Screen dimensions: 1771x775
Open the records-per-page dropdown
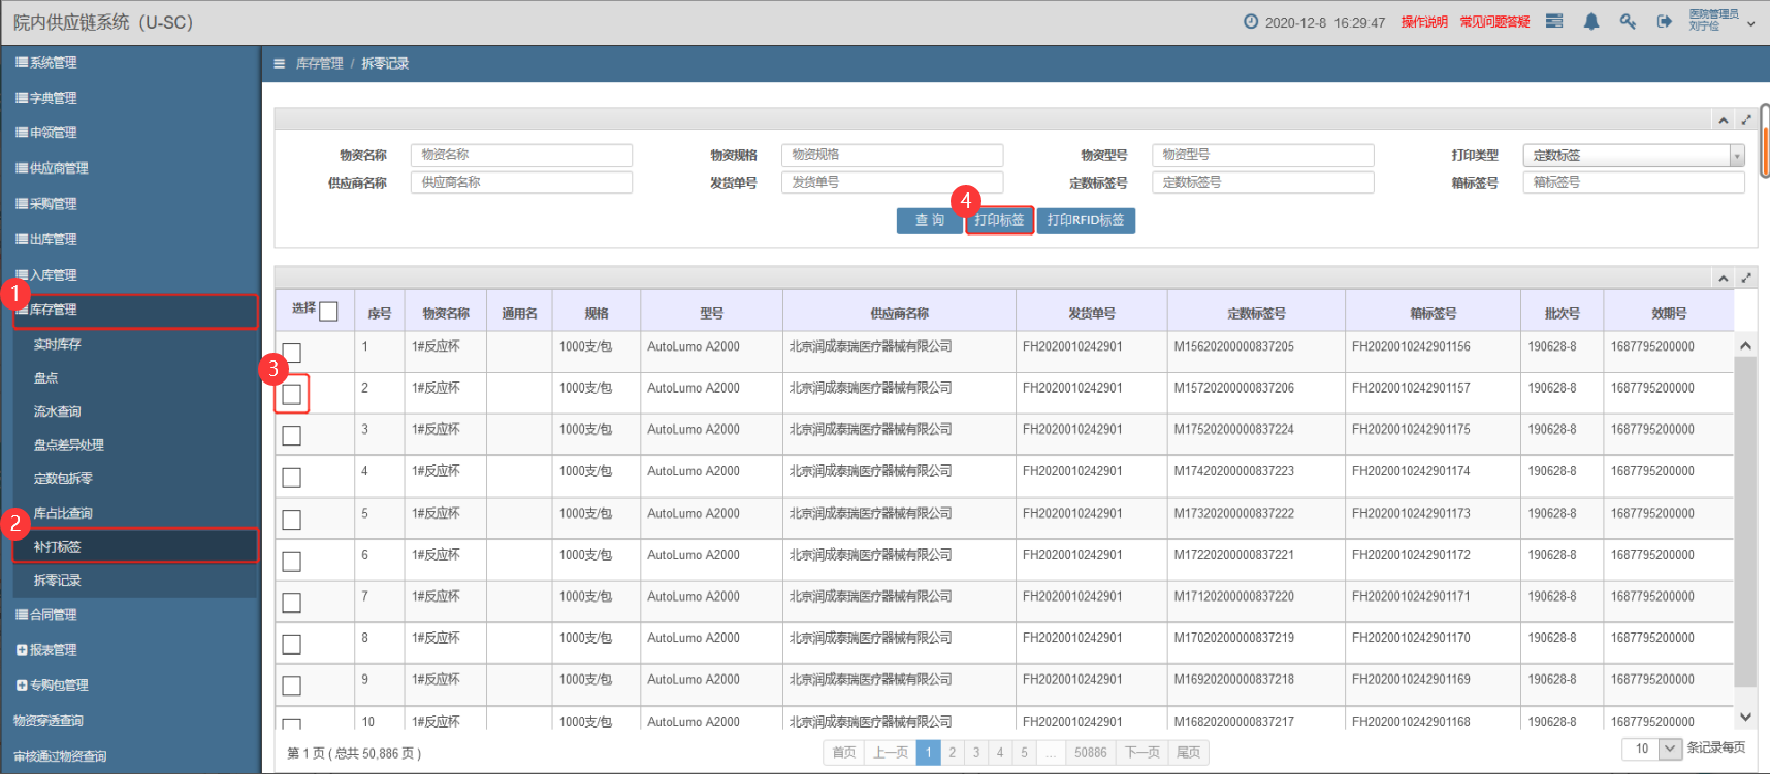click(1670, 748)
